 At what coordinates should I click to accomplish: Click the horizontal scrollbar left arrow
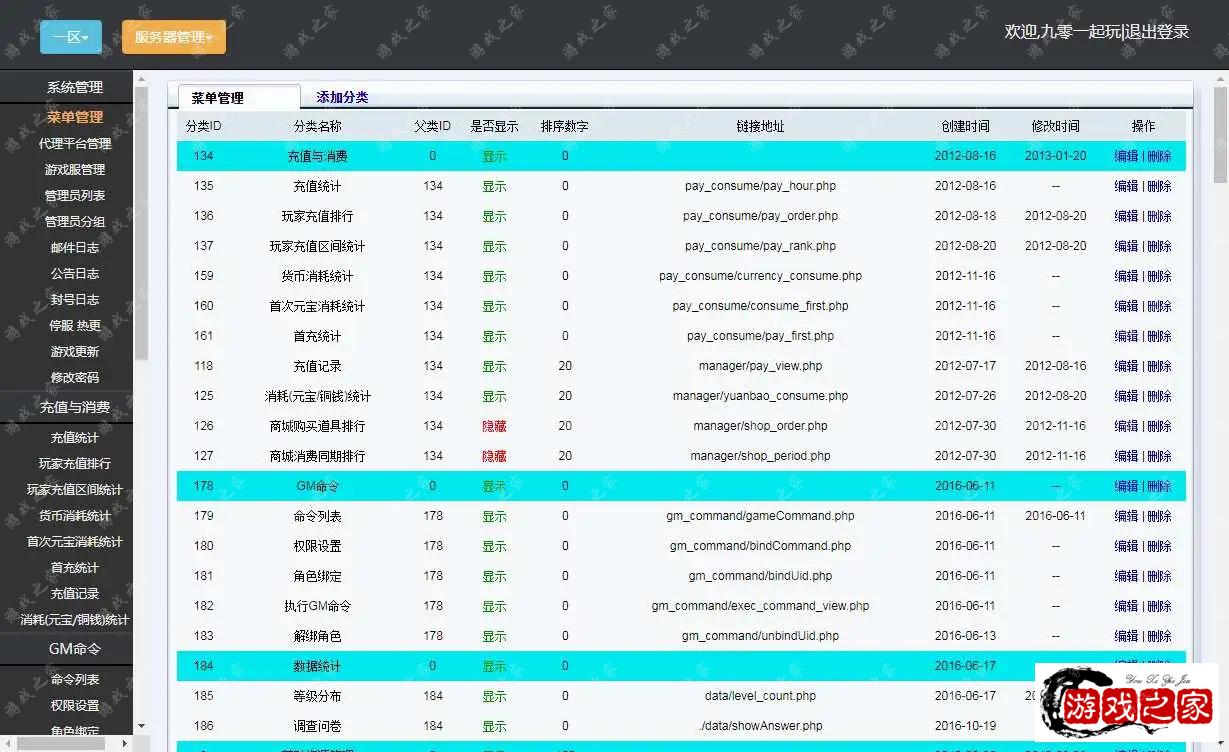[7, 743]
